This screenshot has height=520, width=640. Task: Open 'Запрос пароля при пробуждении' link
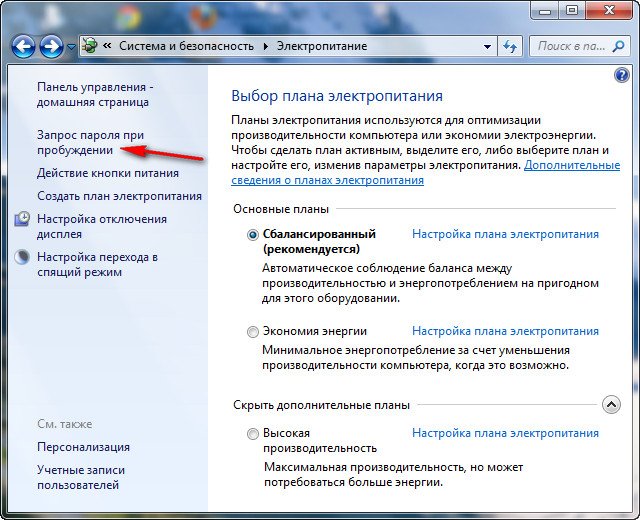[90, 142]
